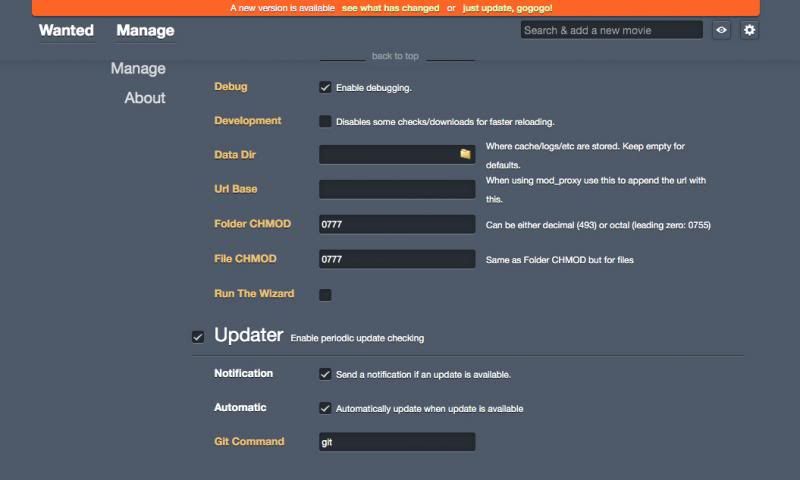800x480 pixels.
Task: Disable the Enable debugging checkbox
Action: tap(325, 87)
